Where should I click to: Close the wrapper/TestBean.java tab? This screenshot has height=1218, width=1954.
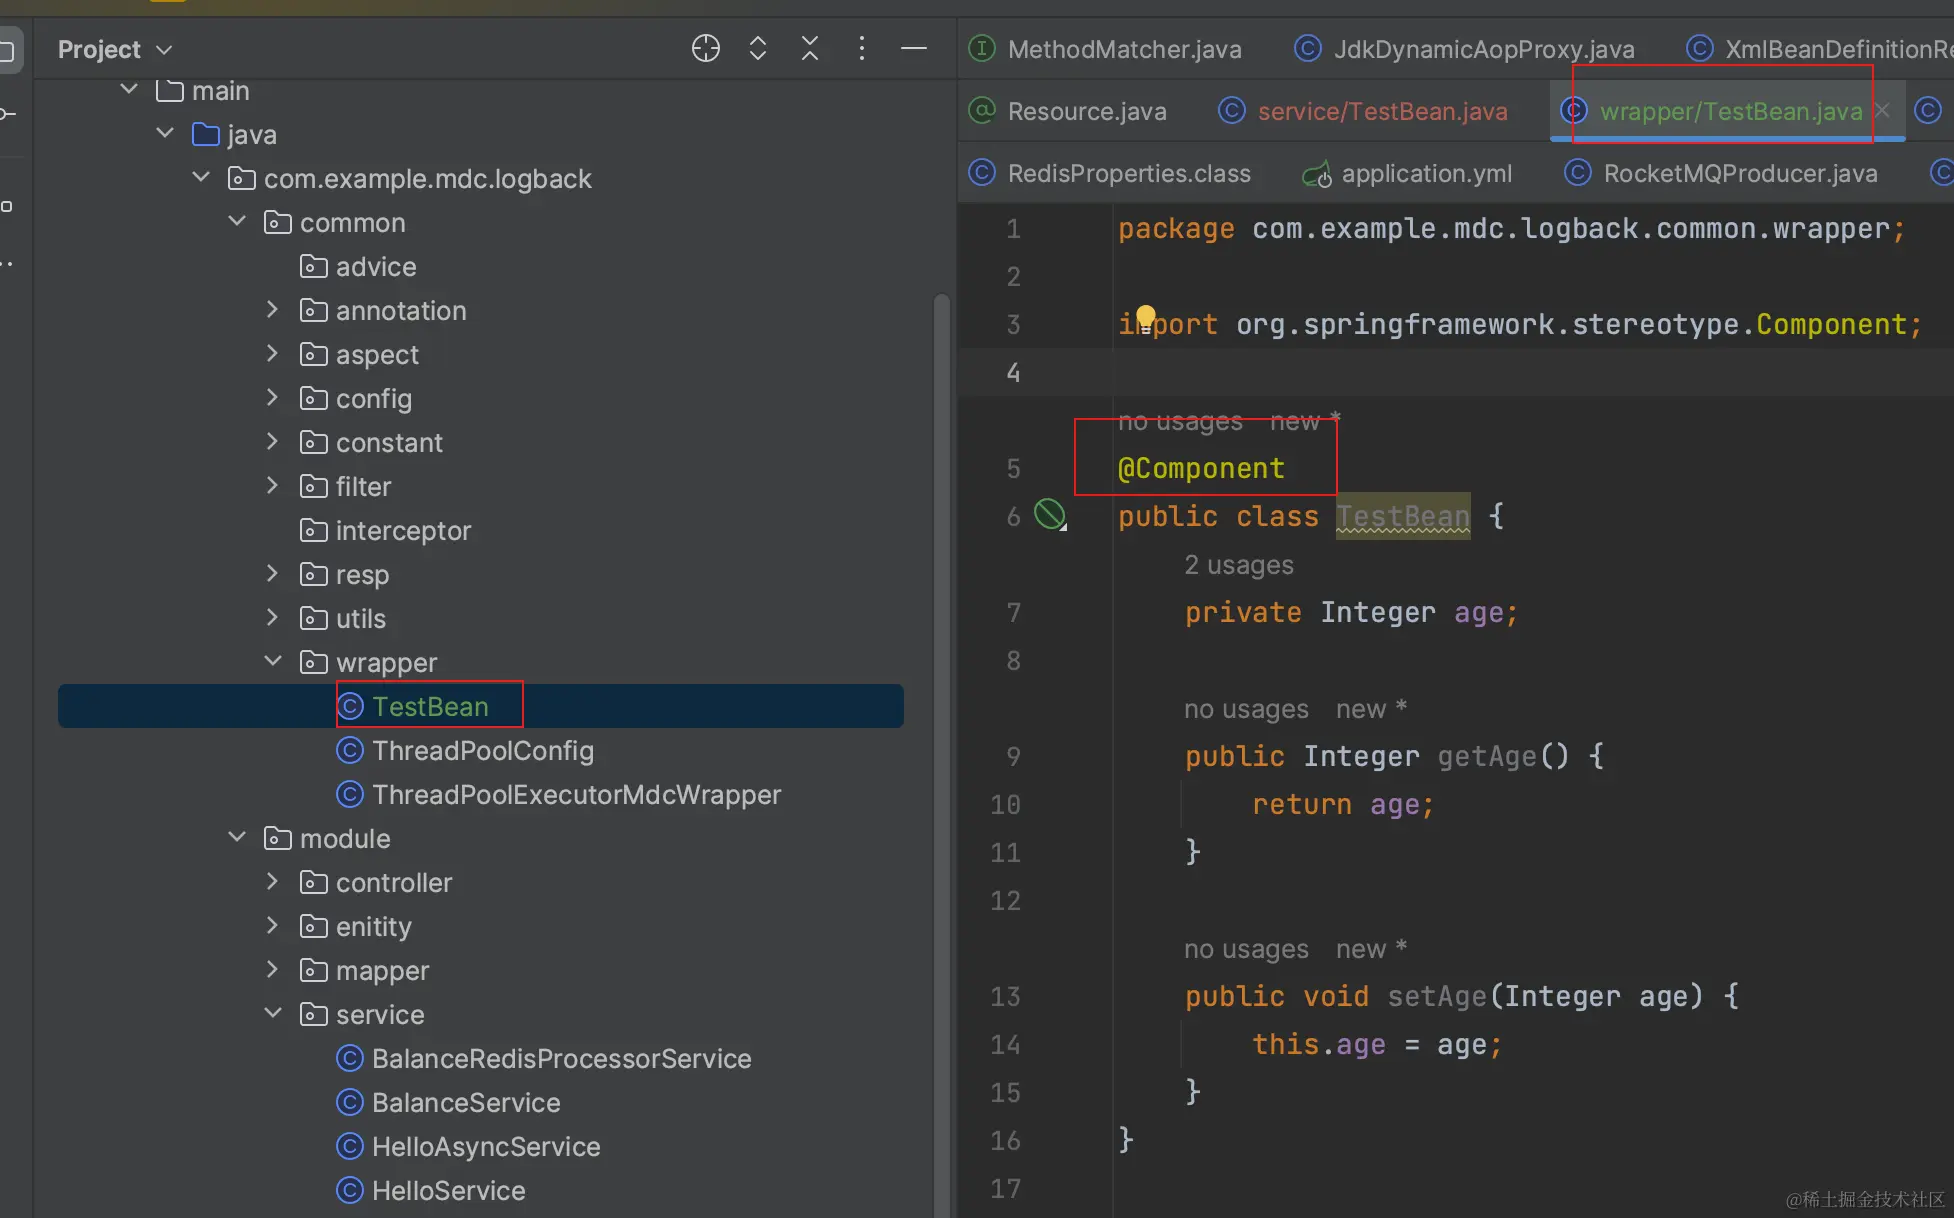point(1883,110)
